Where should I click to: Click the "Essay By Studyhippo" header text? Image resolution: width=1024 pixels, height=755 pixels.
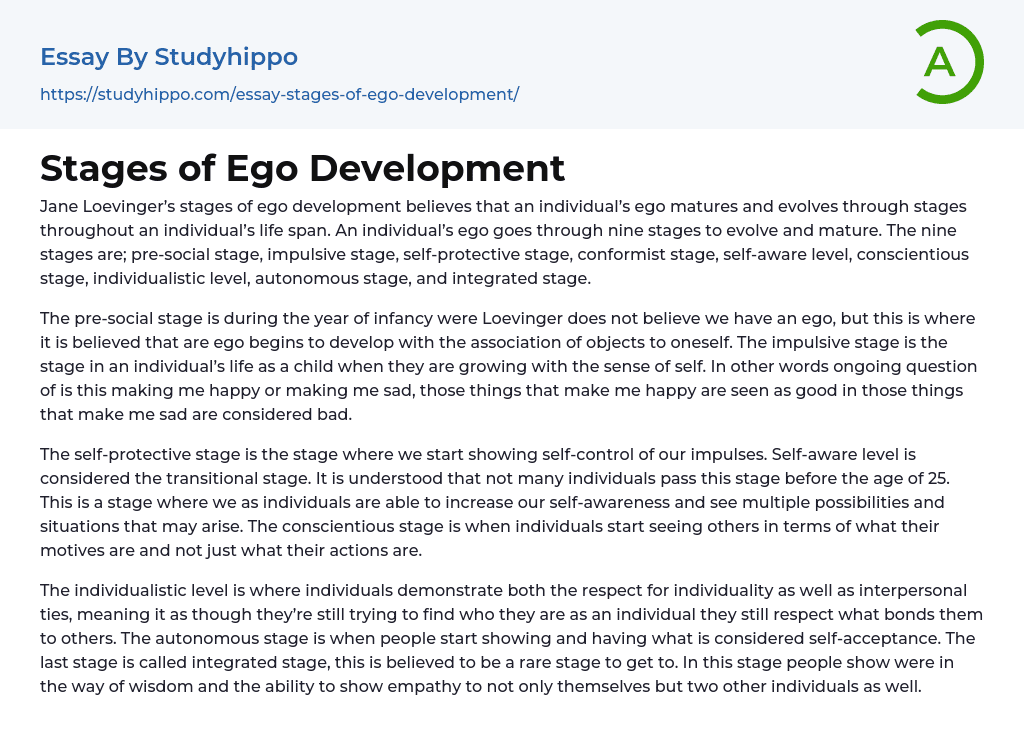click(x=169, y=57)
